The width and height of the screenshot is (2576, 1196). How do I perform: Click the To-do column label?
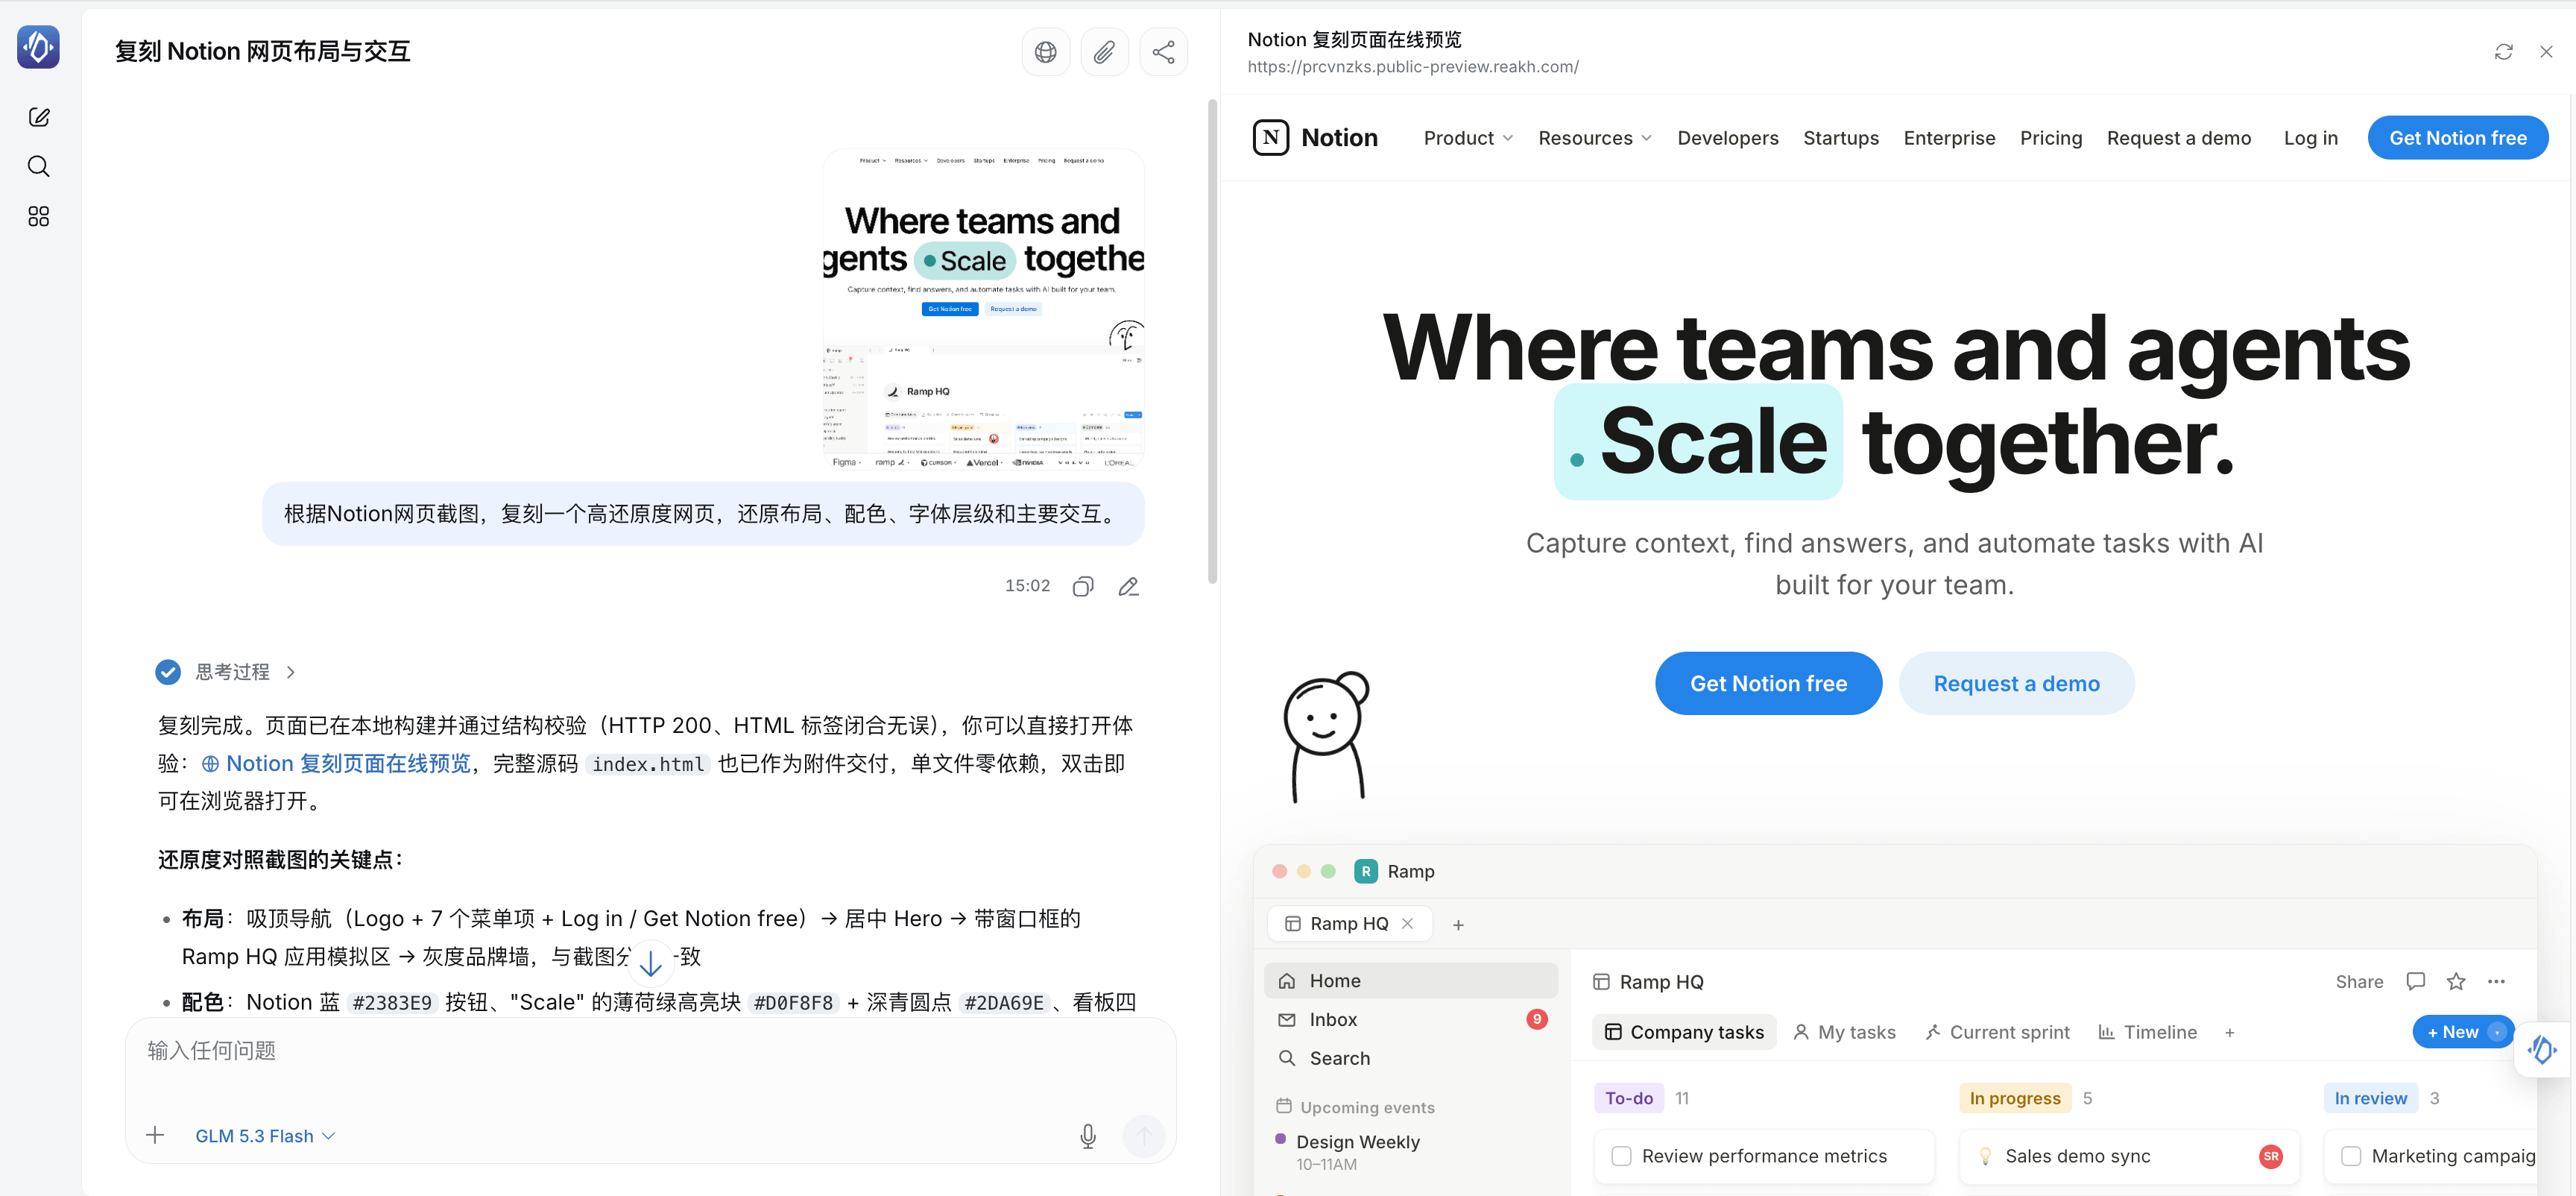coord(1628,1098)
